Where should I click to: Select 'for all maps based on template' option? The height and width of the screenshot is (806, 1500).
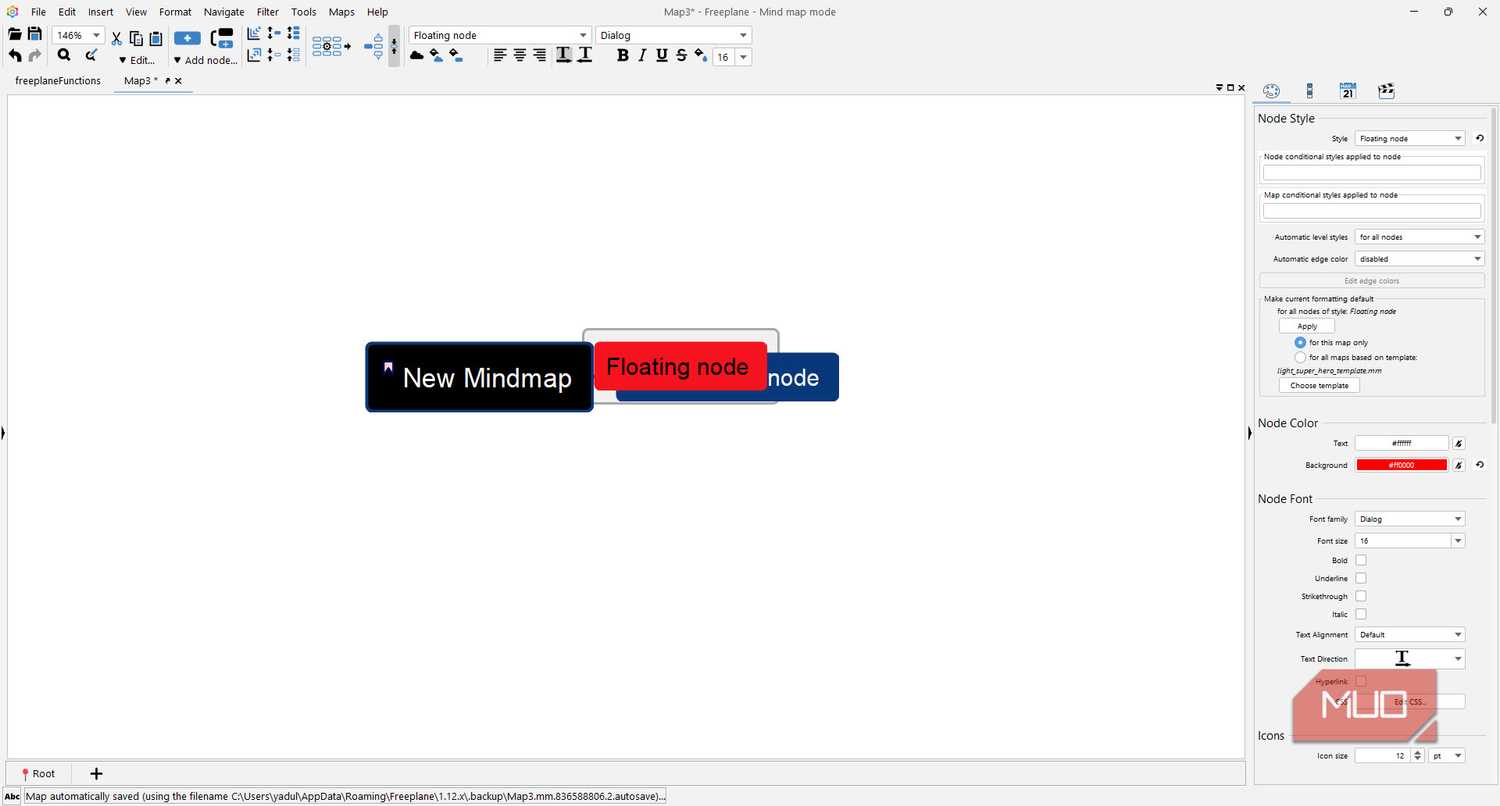(x=1300, y=357)
